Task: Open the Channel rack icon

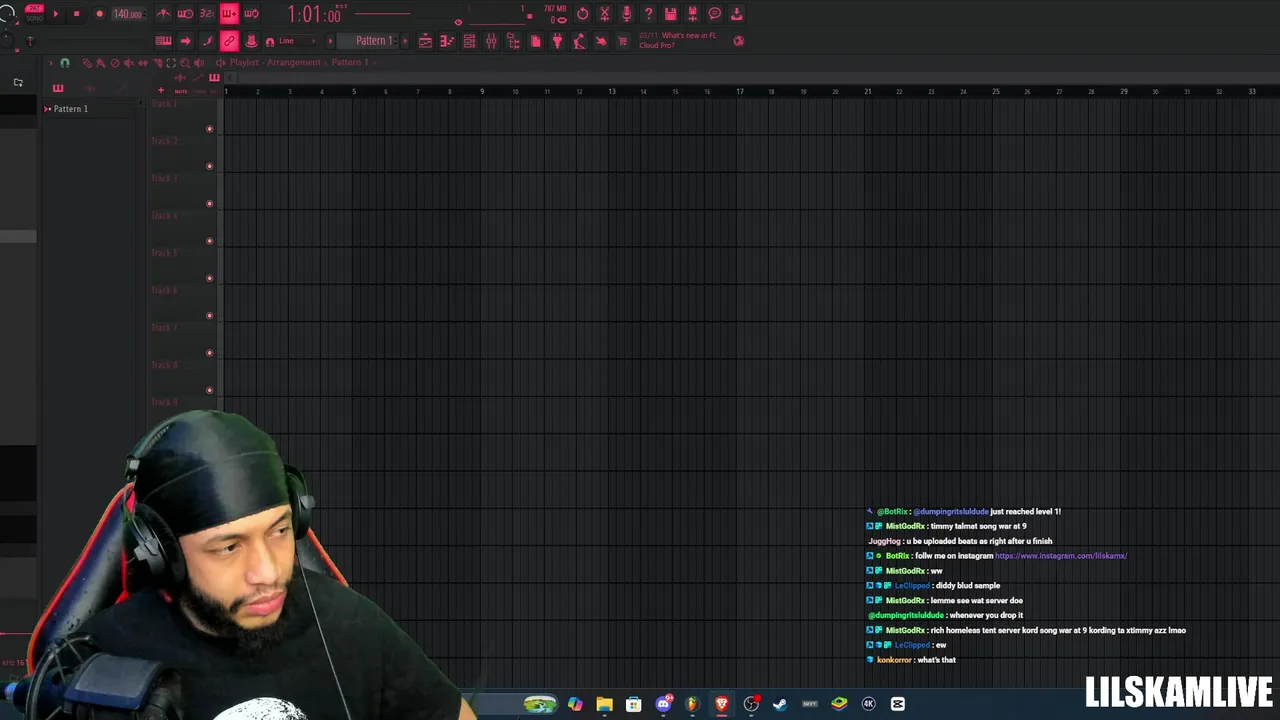Action: pyautogui.click(x=469, y=41)
